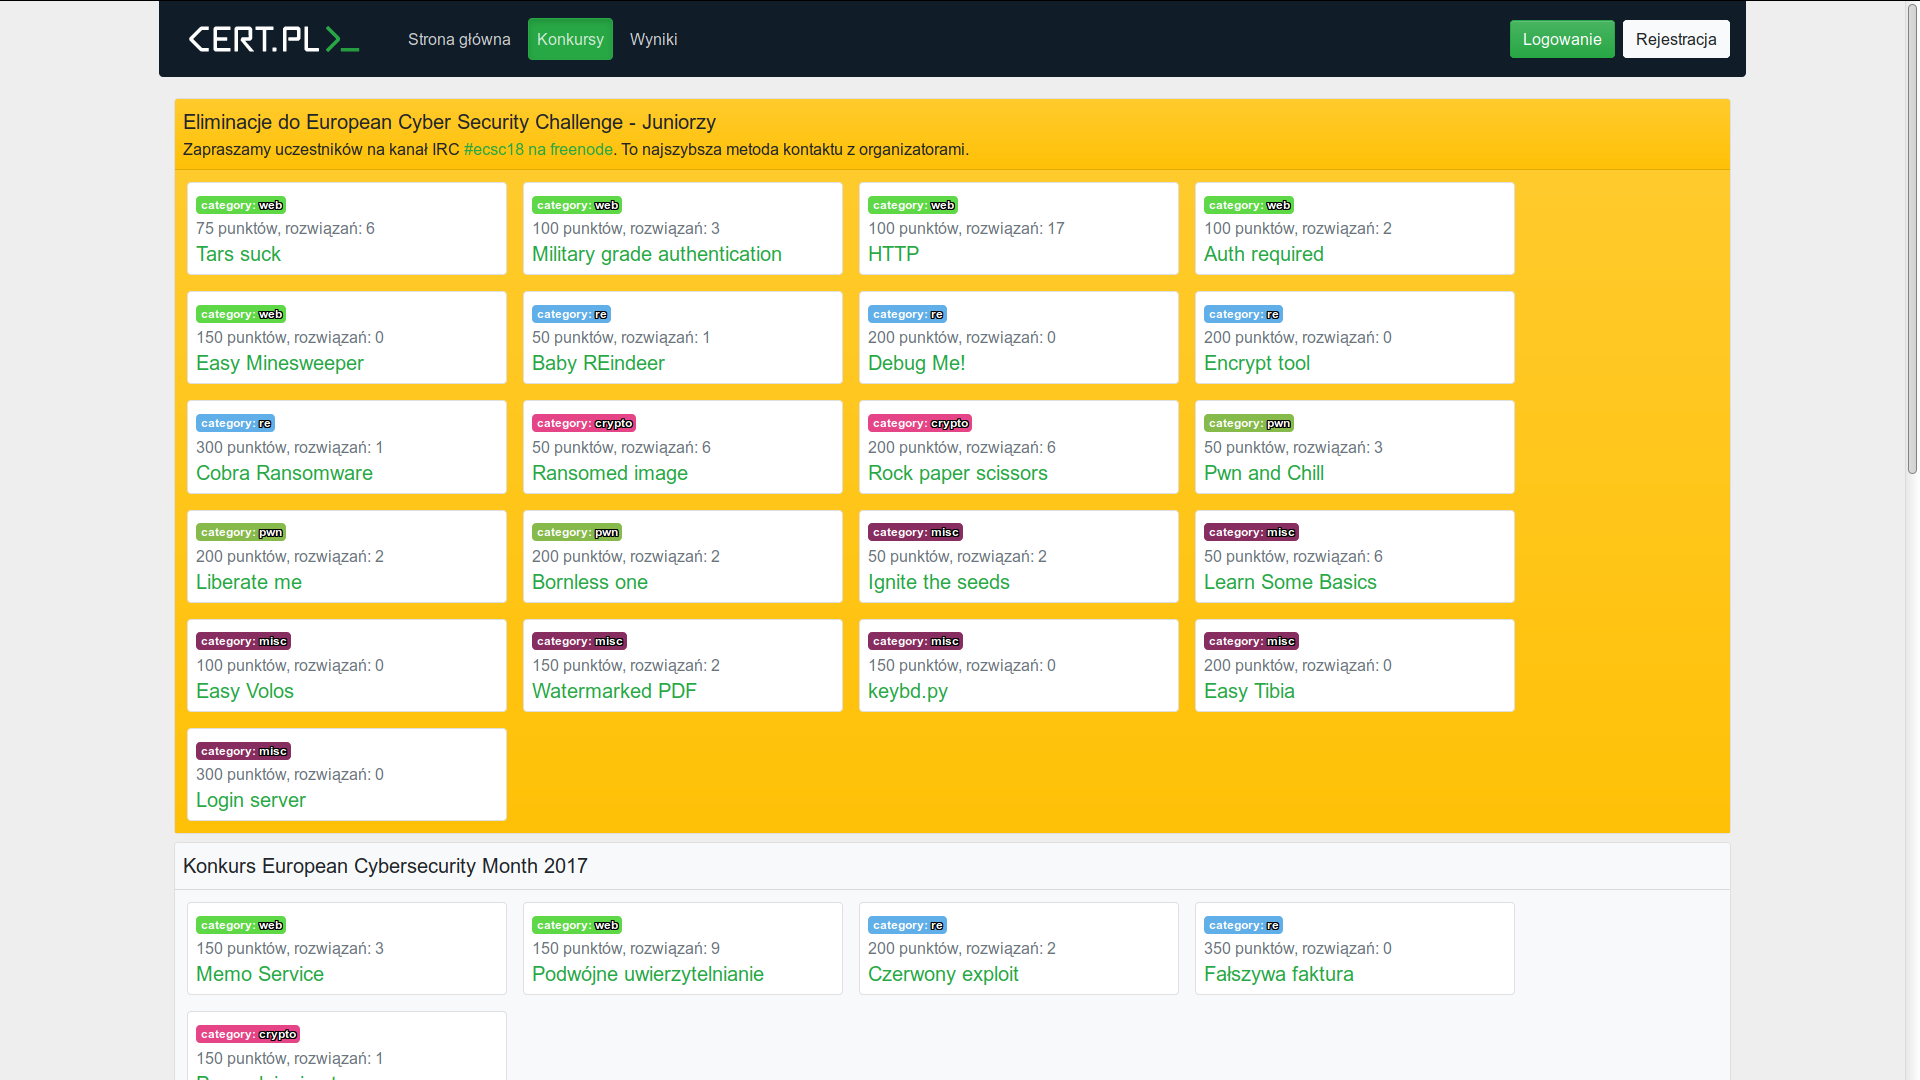1920x1080 pixels.
Task: Click the pwn category badge on Pwn and Chill
Action: 1249,423
